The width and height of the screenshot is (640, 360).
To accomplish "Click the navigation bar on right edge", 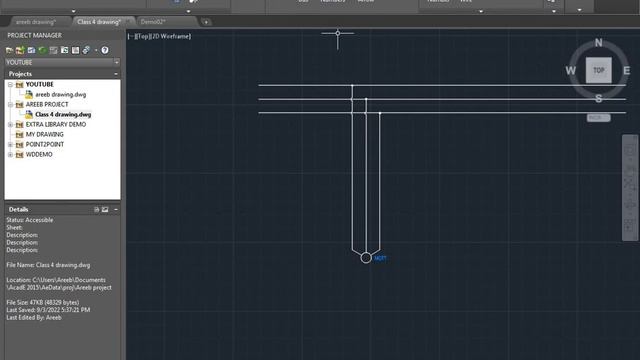I will point(629,188).
